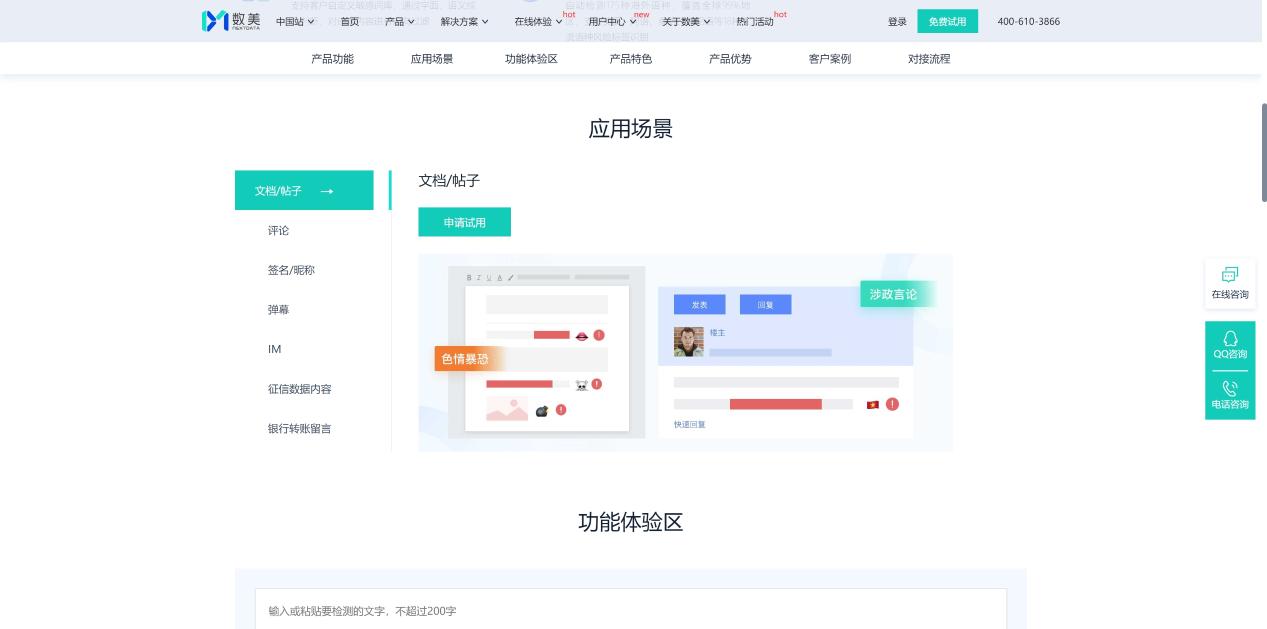
Task: Jump to the 对接流程 section
Action: [929, 59]
